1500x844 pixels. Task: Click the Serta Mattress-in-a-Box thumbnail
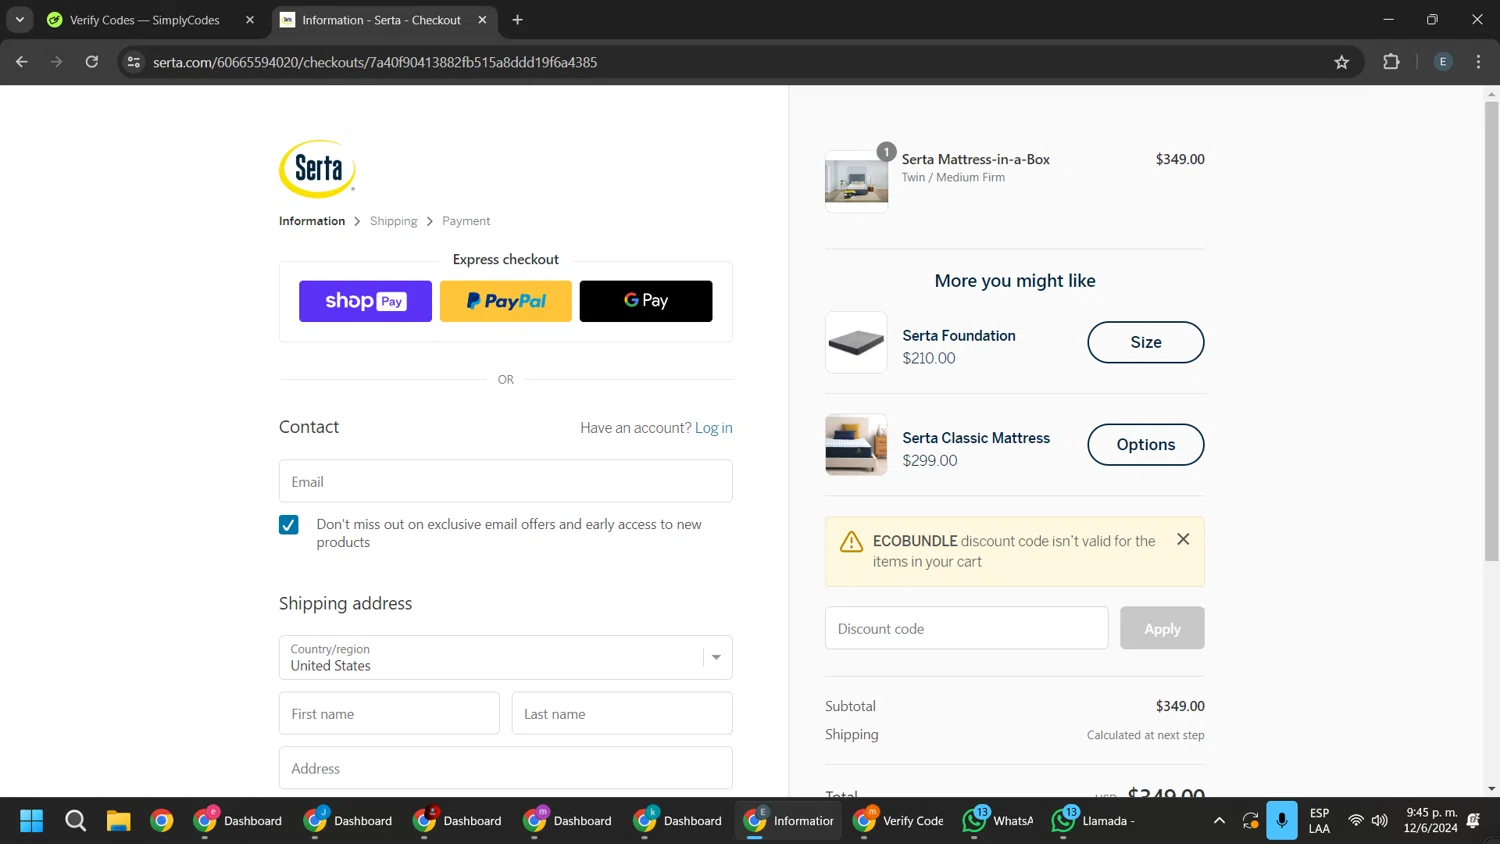point(856,181)
